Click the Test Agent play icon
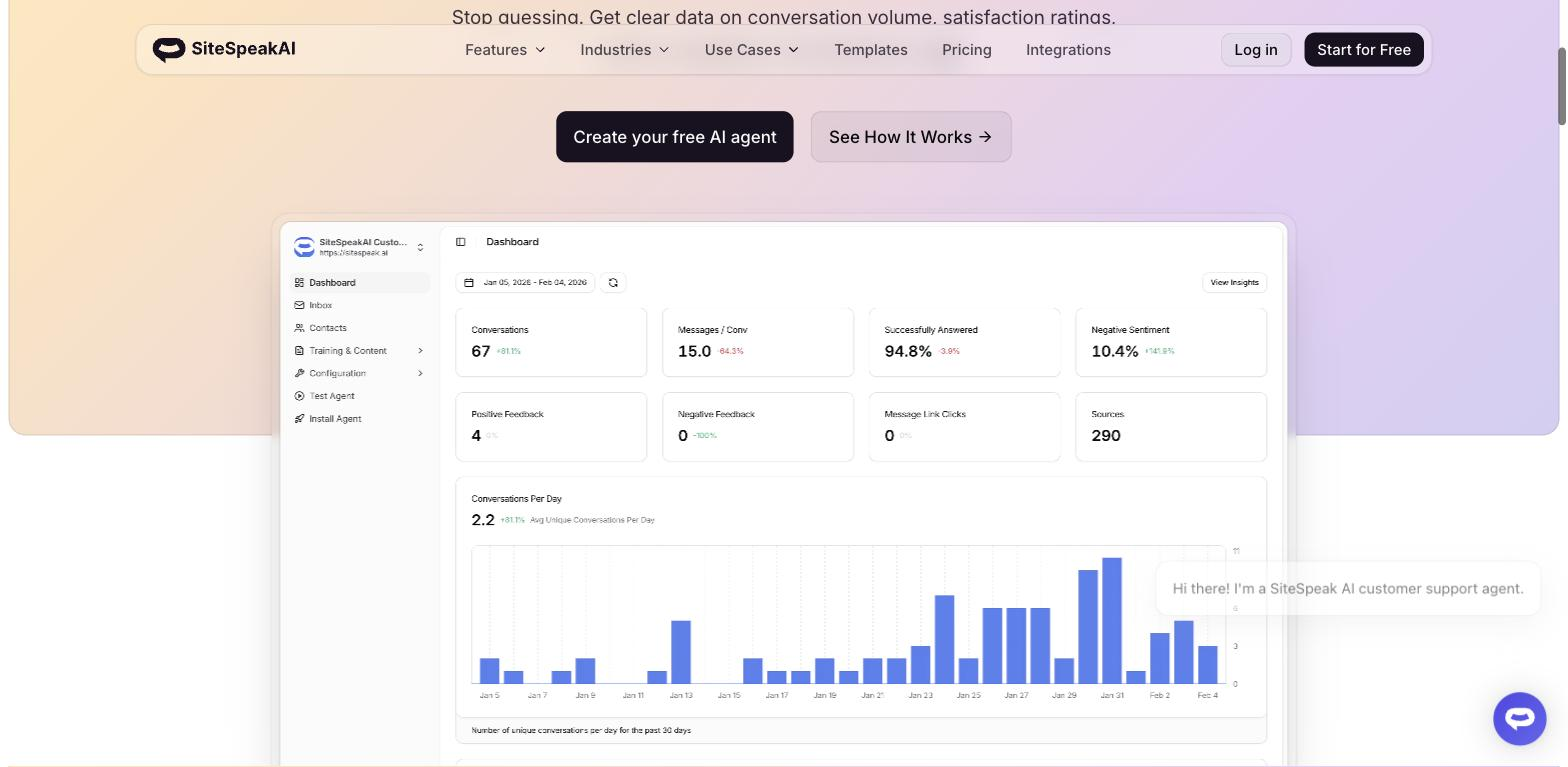 tap(299, 396)
